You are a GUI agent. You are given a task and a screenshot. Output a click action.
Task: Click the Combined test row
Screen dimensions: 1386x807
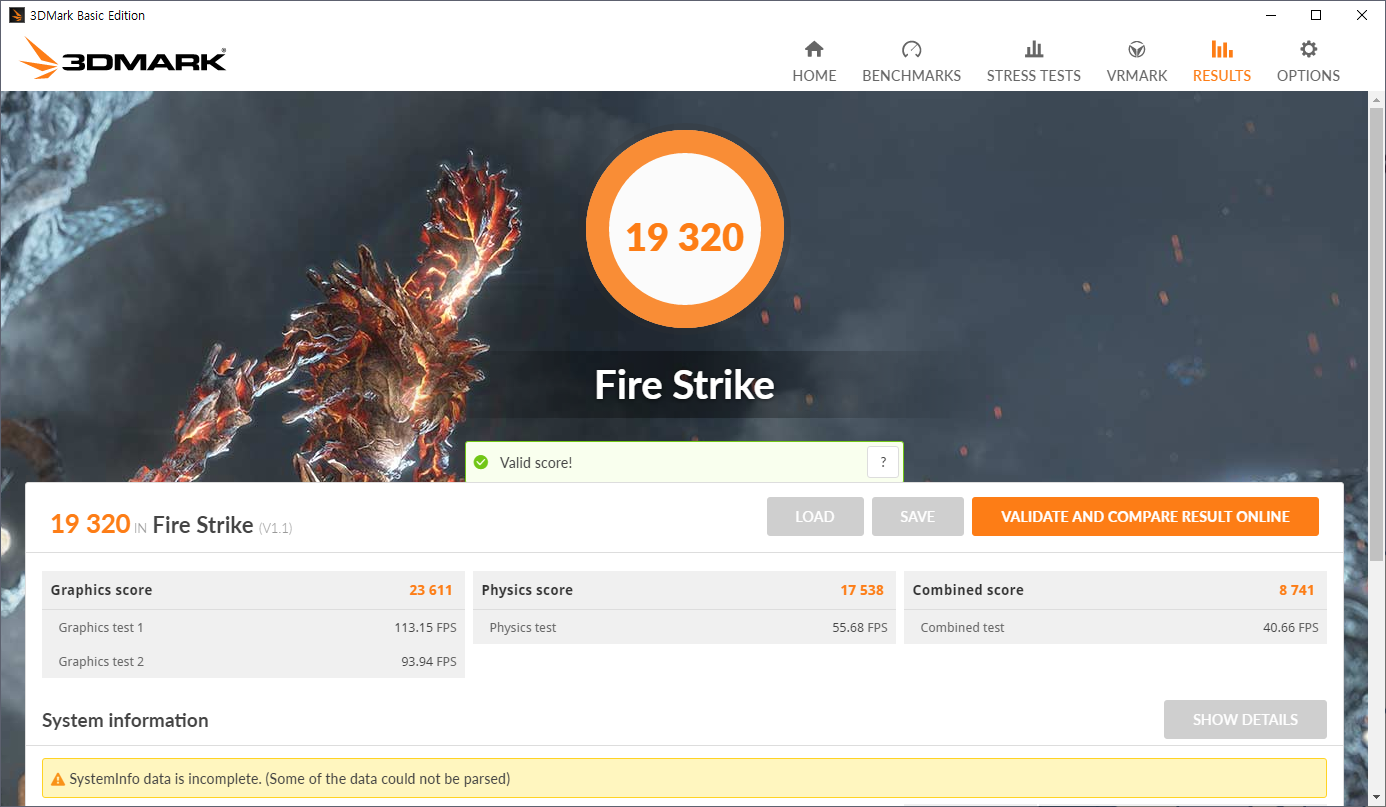(1115, 628)
